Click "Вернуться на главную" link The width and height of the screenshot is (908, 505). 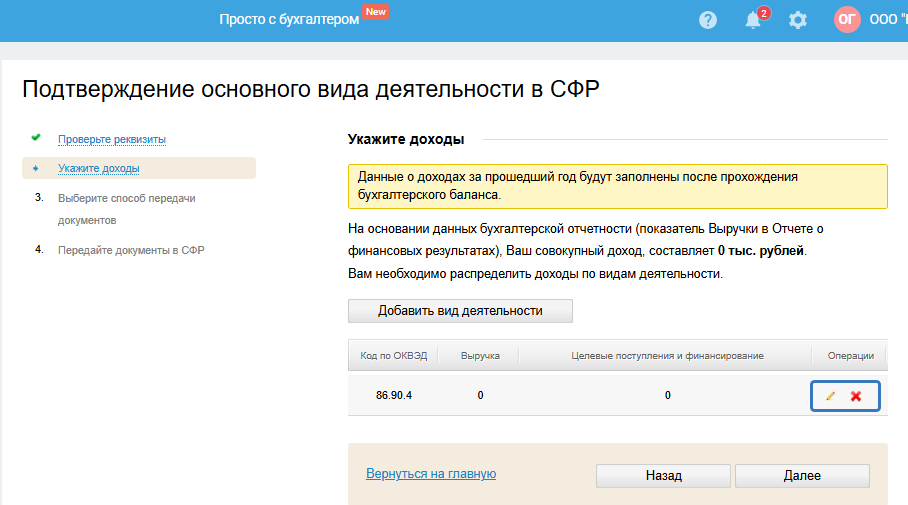click(x=431, y=474)
